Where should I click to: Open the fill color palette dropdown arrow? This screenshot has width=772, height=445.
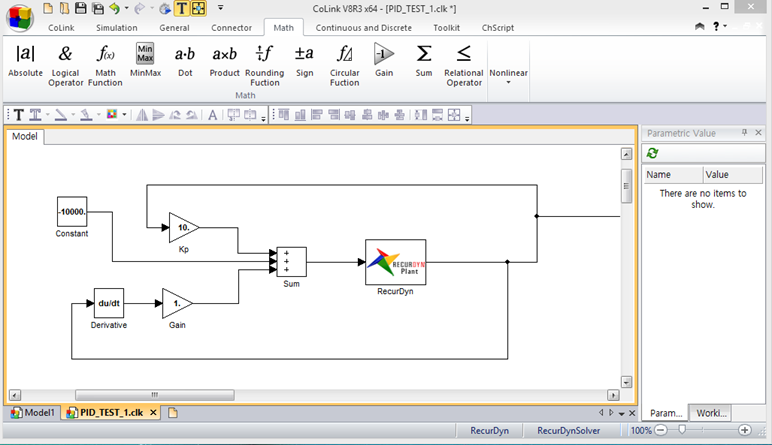pyautogui.click(x=124, y=115)
